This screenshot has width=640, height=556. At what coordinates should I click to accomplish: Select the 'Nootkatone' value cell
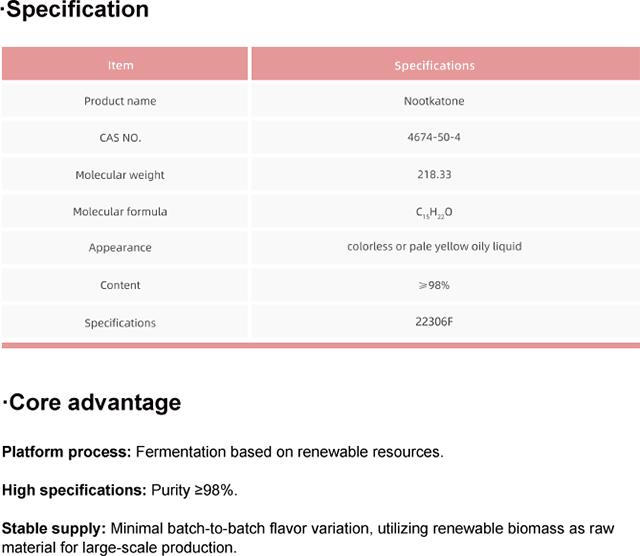(x=434, y=101)
